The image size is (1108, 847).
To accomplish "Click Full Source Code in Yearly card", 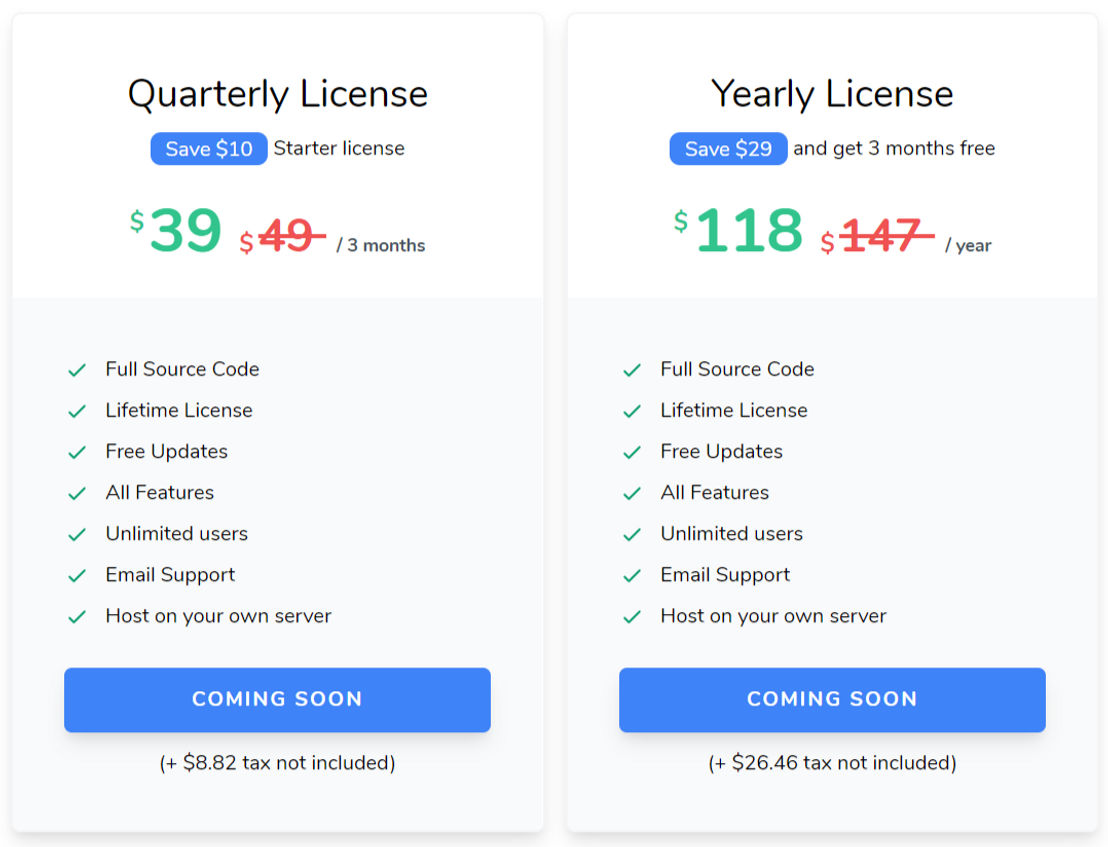I will [x=737, y=369].
